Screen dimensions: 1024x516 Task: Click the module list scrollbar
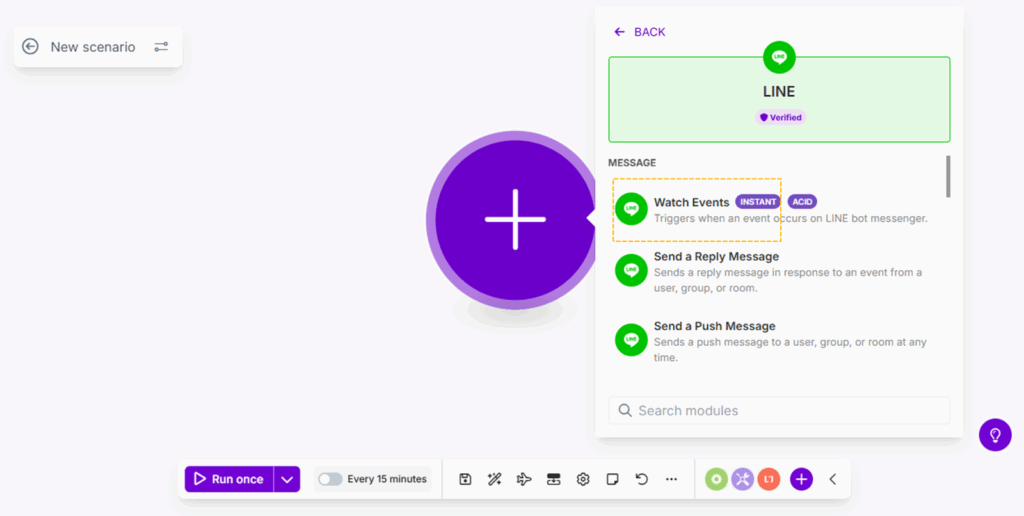[x=948, y=177]
